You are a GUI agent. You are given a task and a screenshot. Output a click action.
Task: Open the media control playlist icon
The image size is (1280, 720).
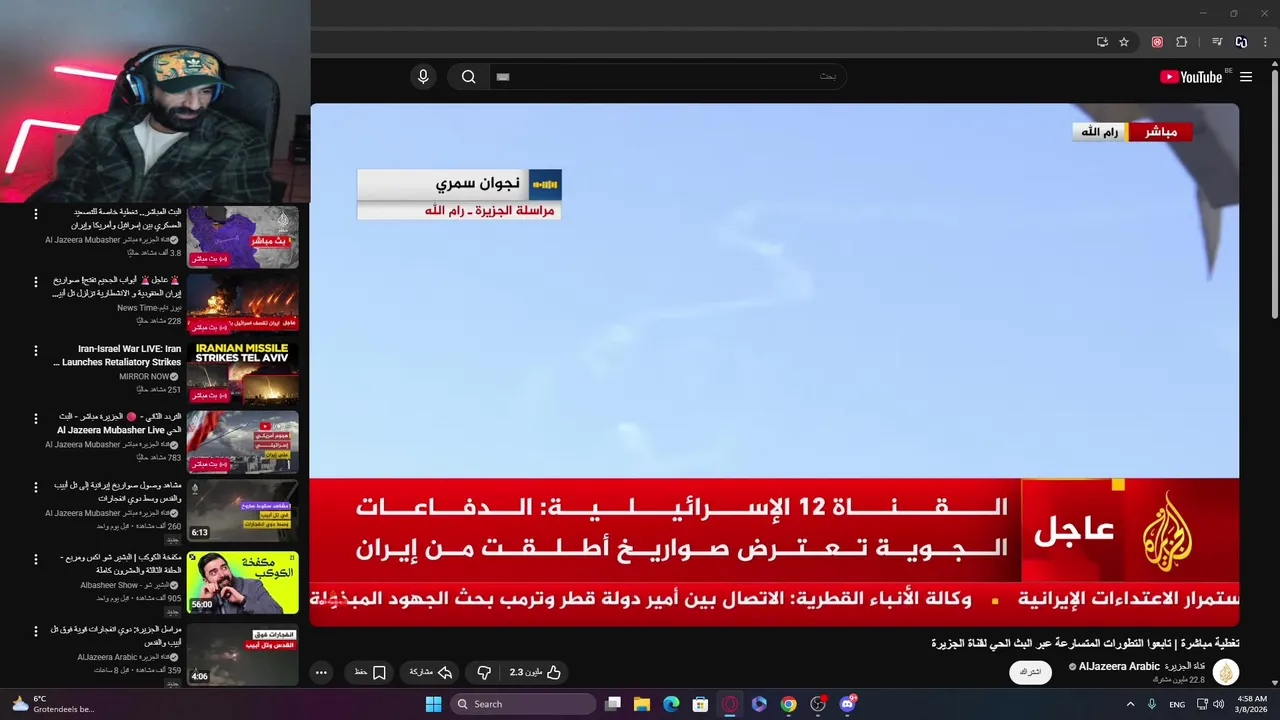click(1217, 42)
